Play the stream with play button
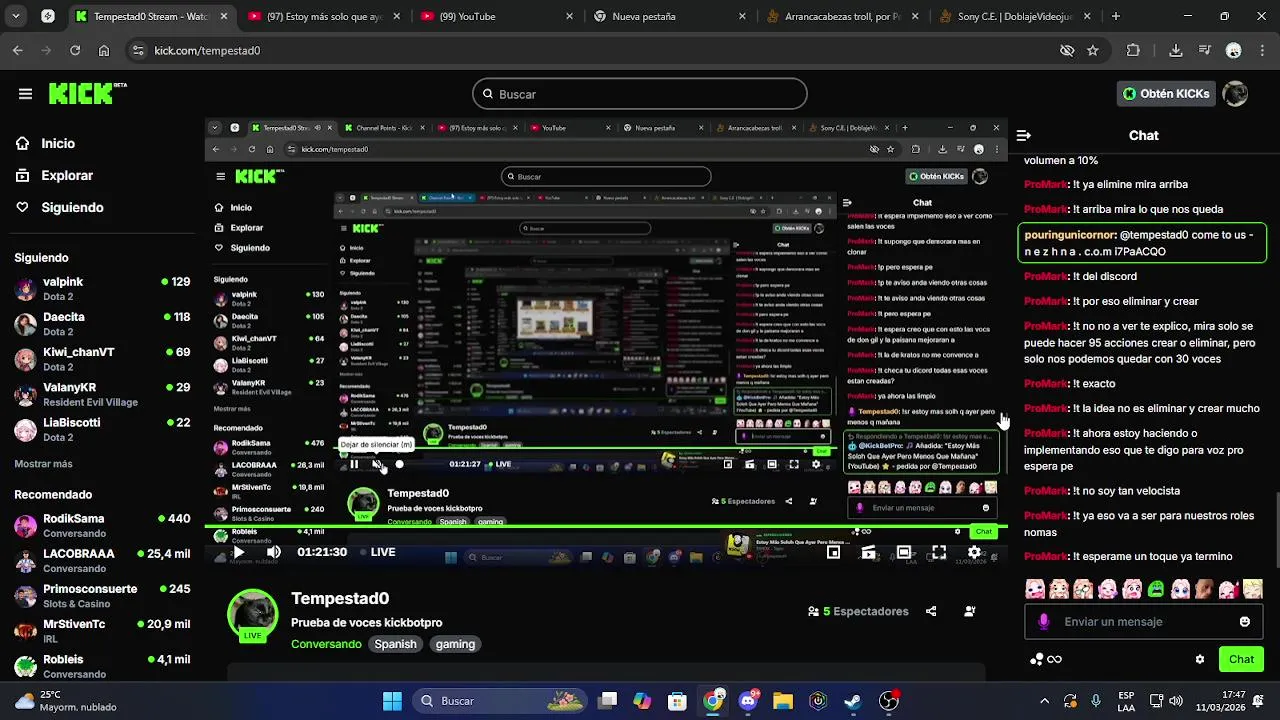The height and width of the screenshot is (720, 1280). tap(238, 552)
